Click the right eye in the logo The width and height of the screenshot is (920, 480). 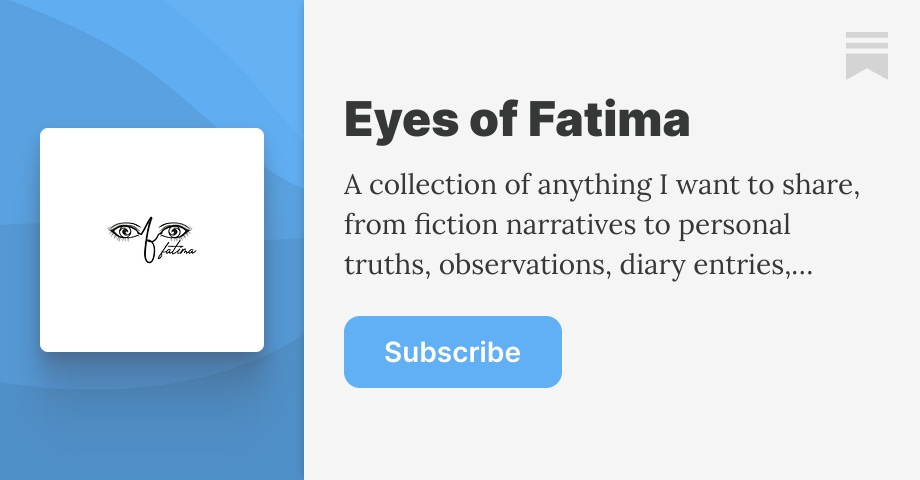click(174, 231)
